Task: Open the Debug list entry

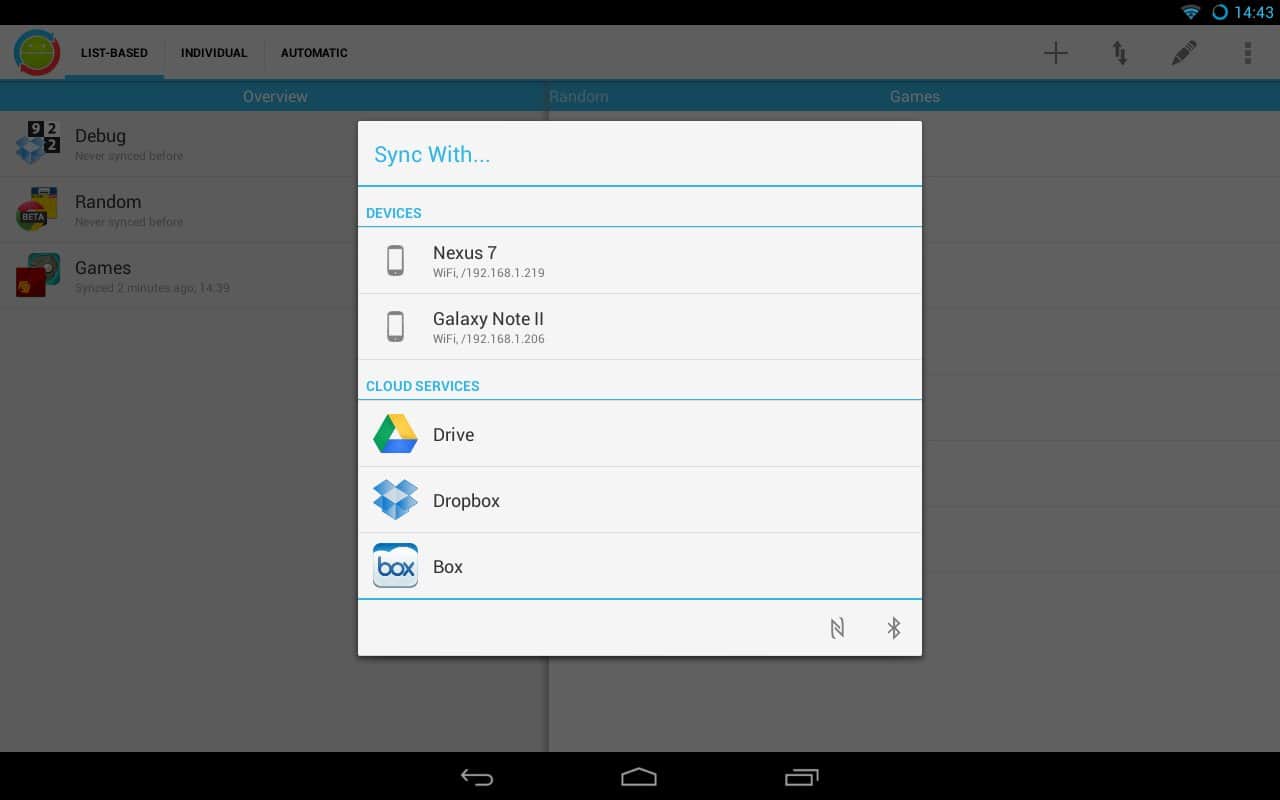Action: tap(100, 143)
